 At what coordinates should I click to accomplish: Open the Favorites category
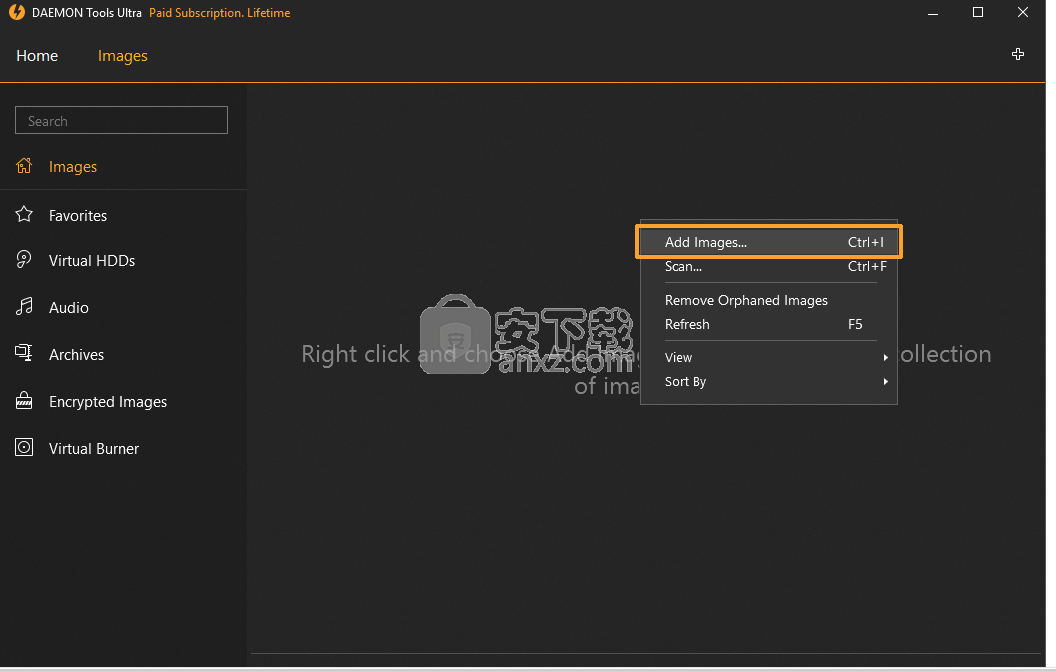[x=78, y=216]
